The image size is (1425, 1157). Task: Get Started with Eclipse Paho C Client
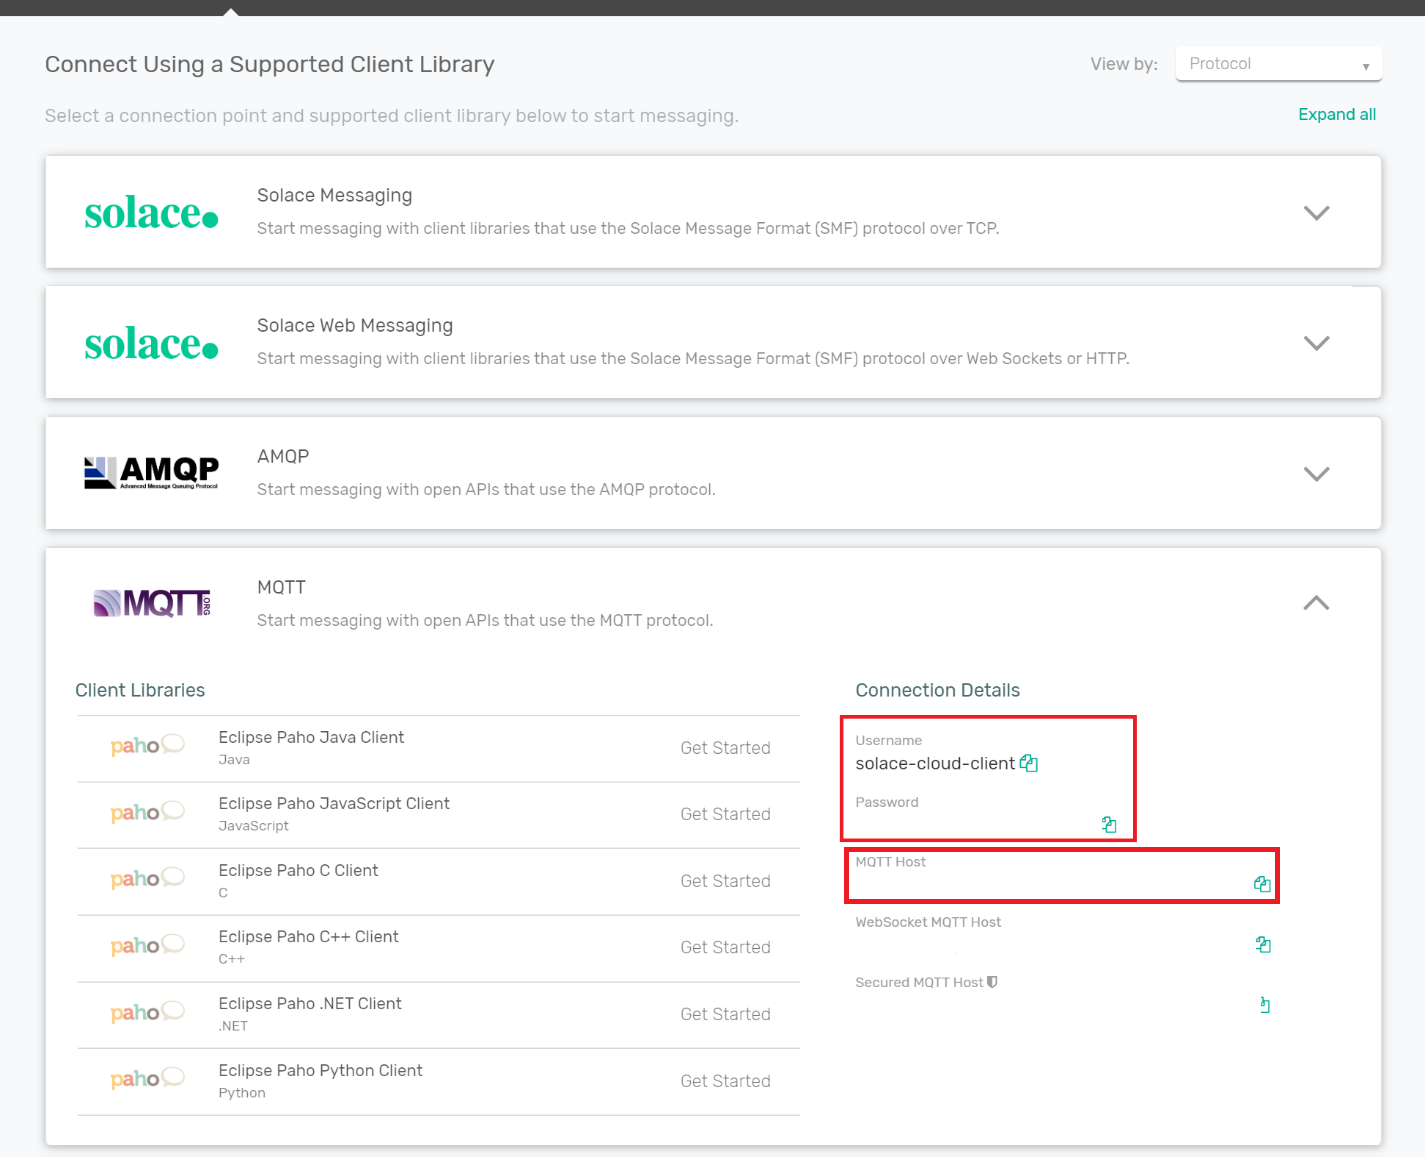click(x=725, y=881)
